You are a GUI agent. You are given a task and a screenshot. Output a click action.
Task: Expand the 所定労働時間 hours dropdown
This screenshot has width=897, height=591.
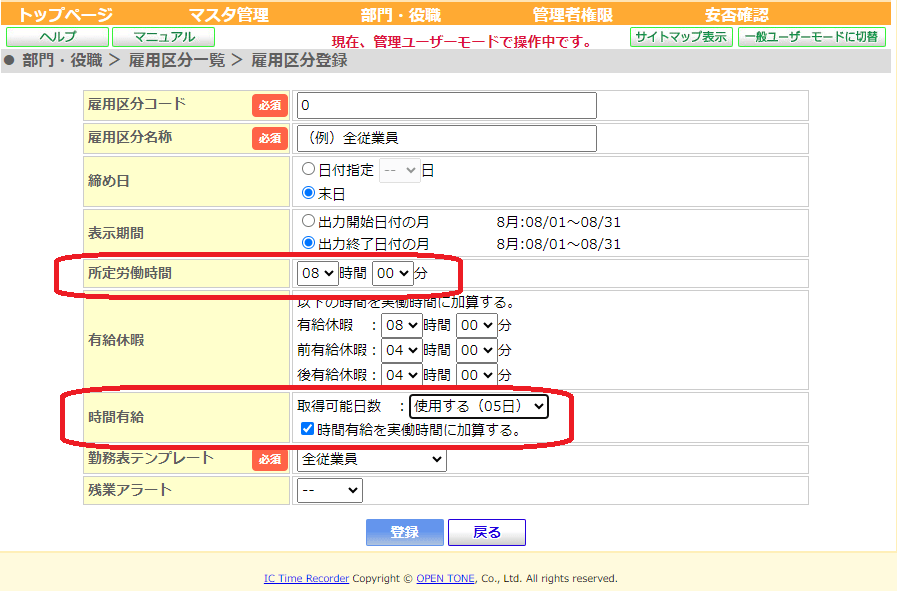coord(317,273)
